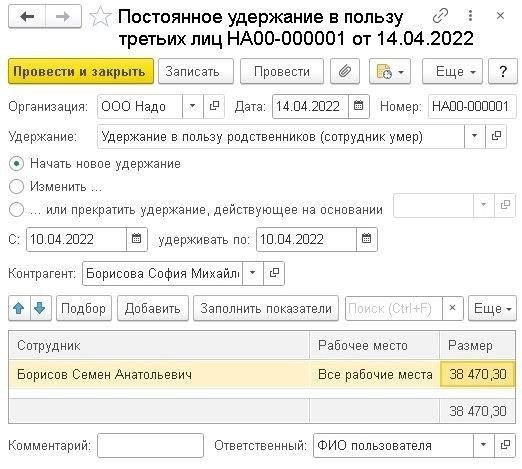This screenshot has height=469, width=522.
Task: Open Ответственный user card icon
Action: click(x=505, y=445)
